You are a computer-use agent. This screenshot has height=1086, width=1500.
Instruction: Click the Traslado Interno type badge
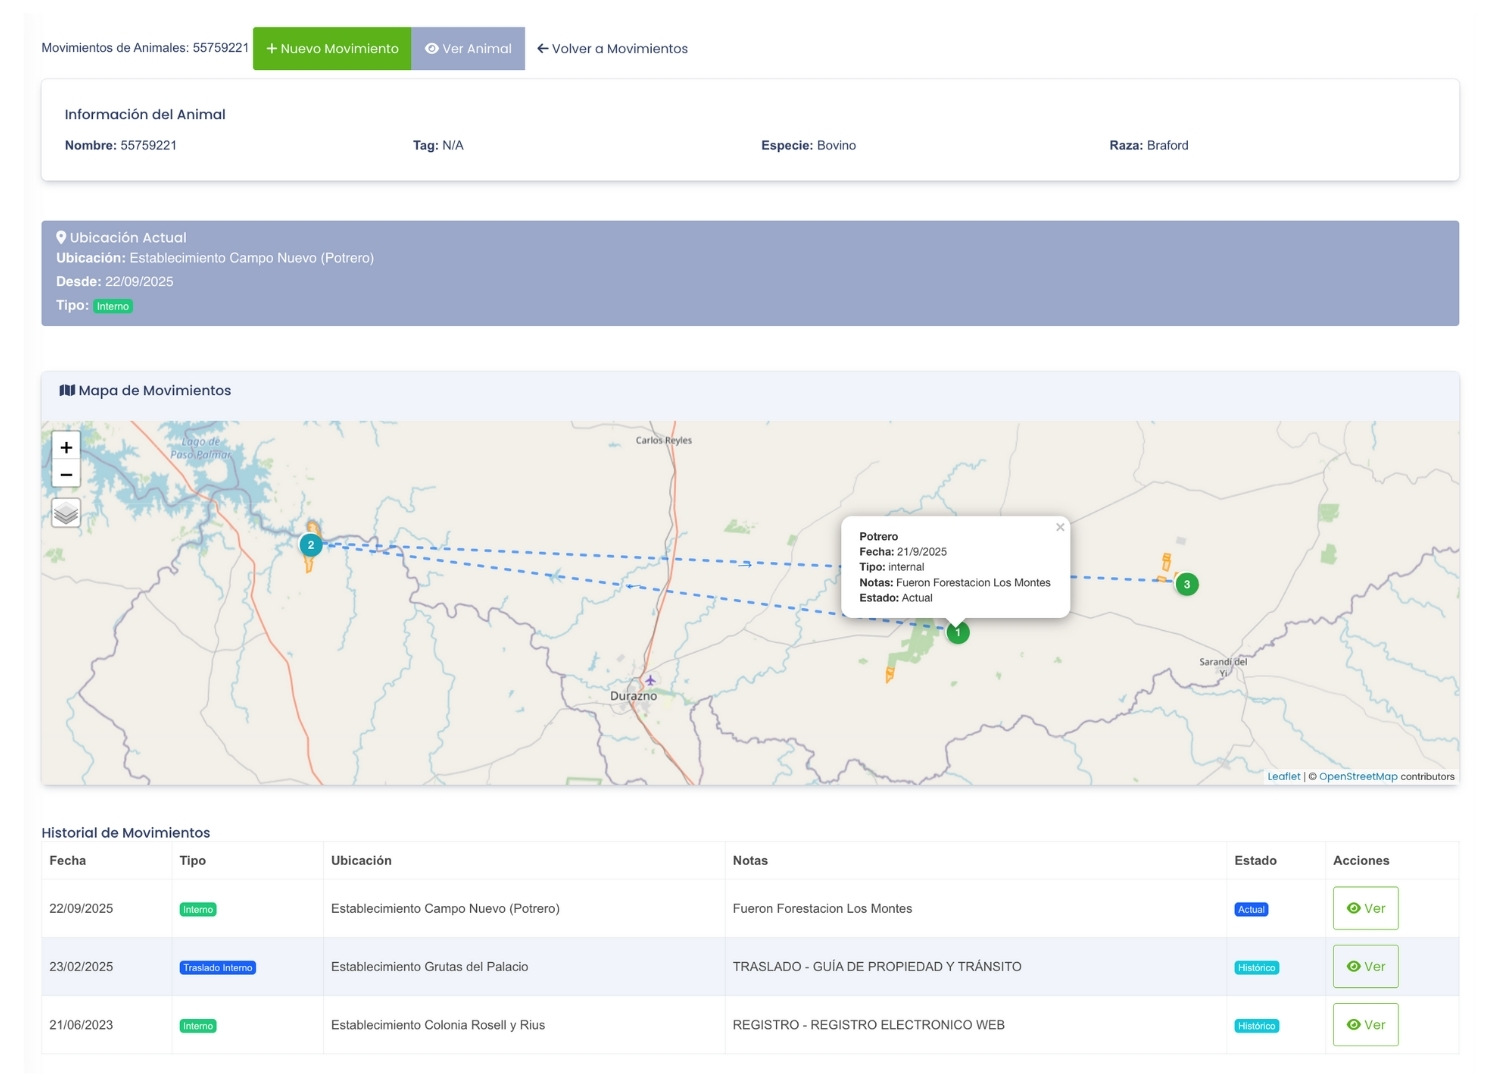218,968
